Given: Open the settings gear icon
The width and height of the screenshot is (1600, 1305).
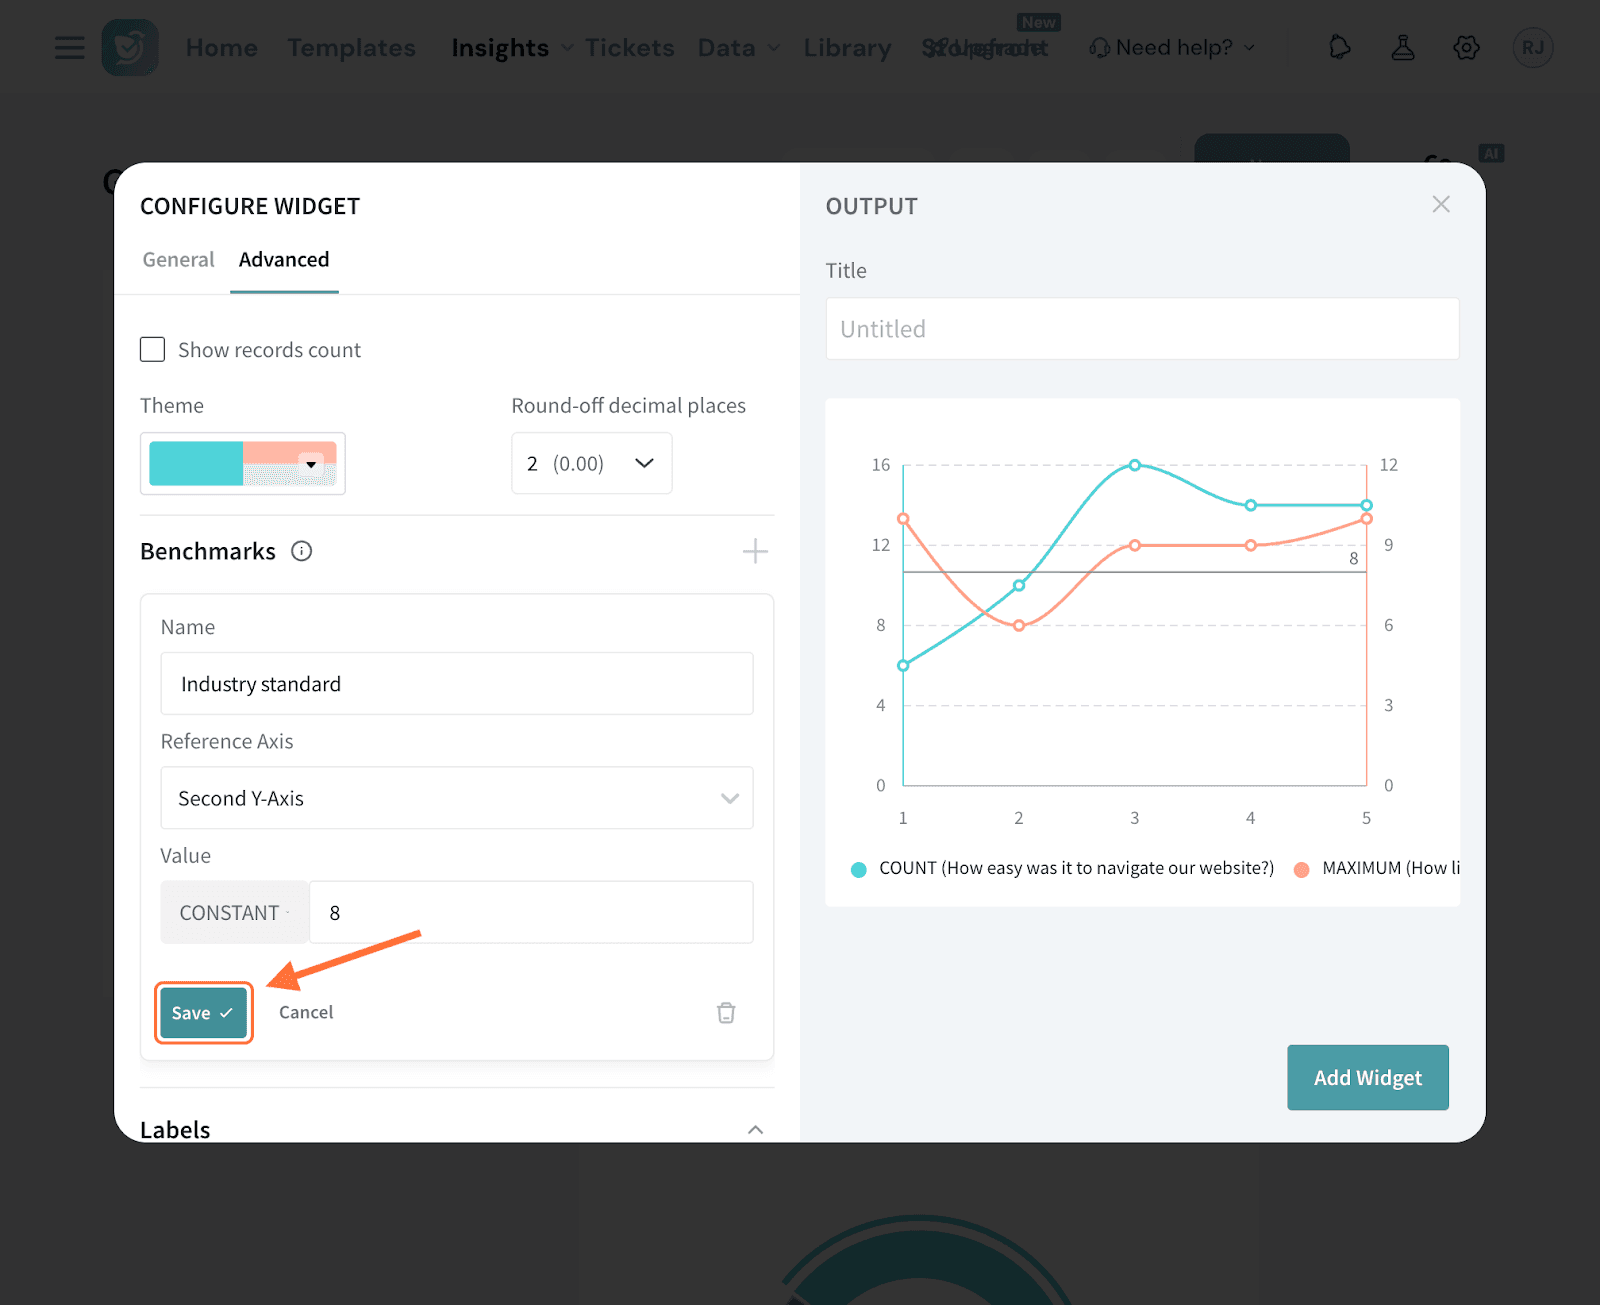Looking at the screenshot, I should tap(1466, 48).
